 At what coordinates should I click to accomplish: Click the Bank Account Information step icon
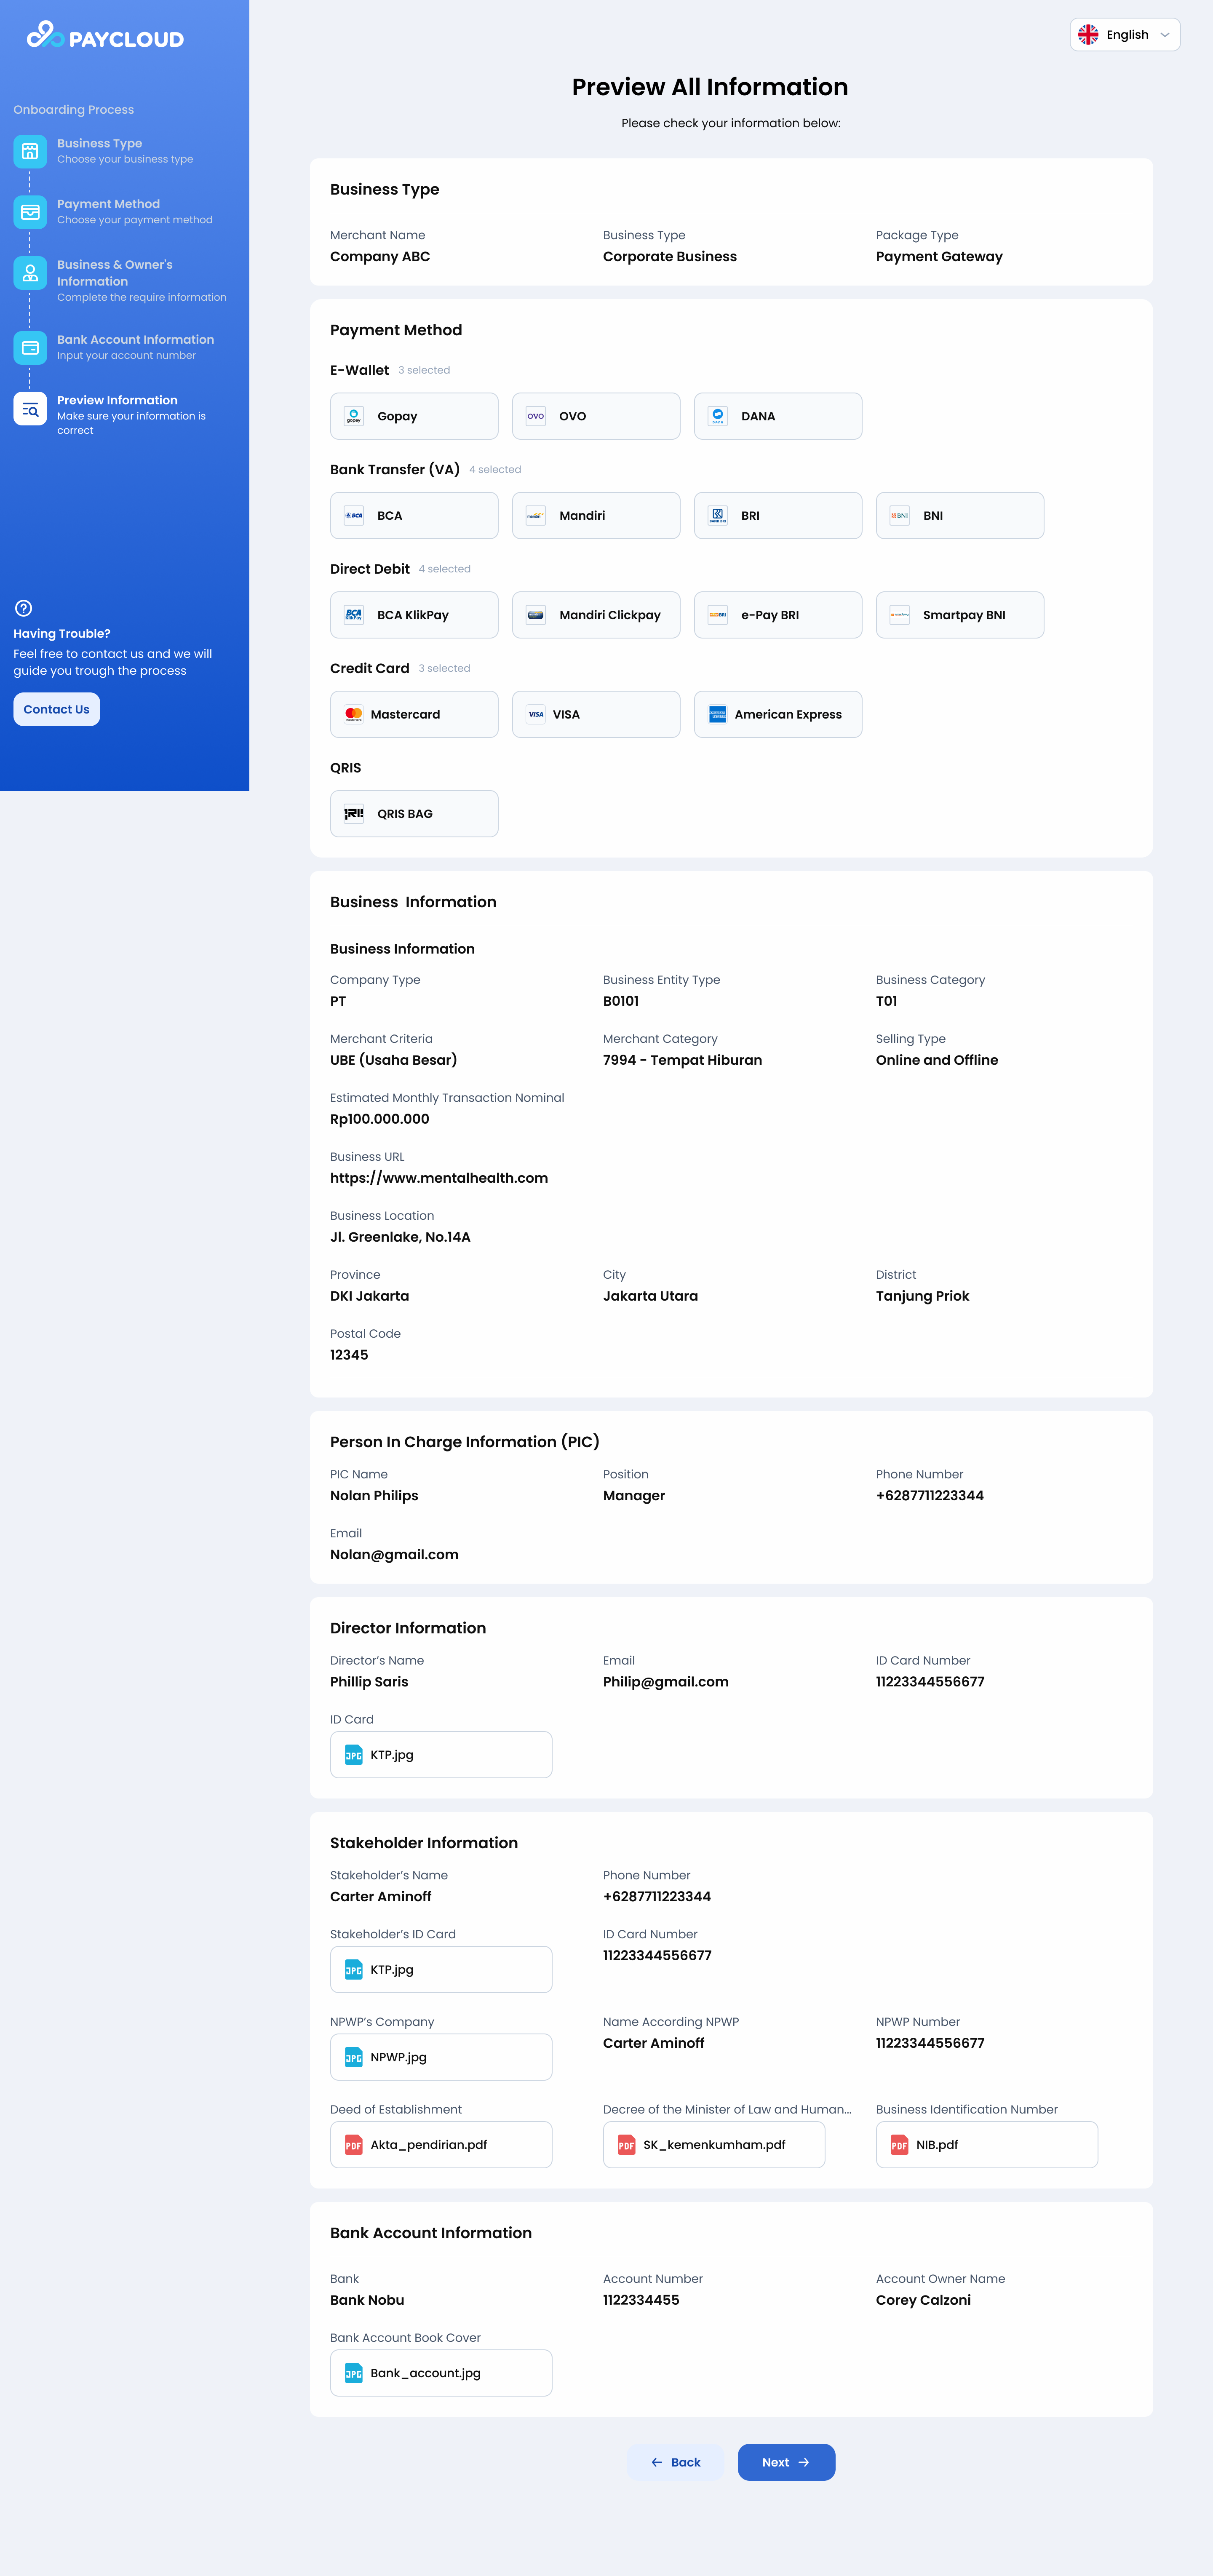coord(30,348)
